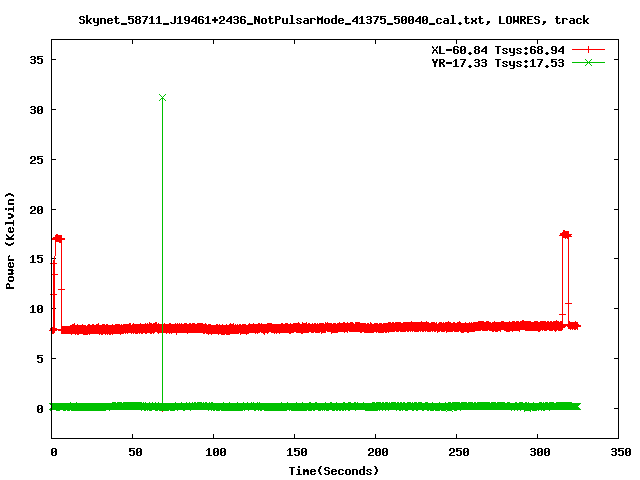Click y-axis tick label 25

pyautogui.click(x=36, y=160)
